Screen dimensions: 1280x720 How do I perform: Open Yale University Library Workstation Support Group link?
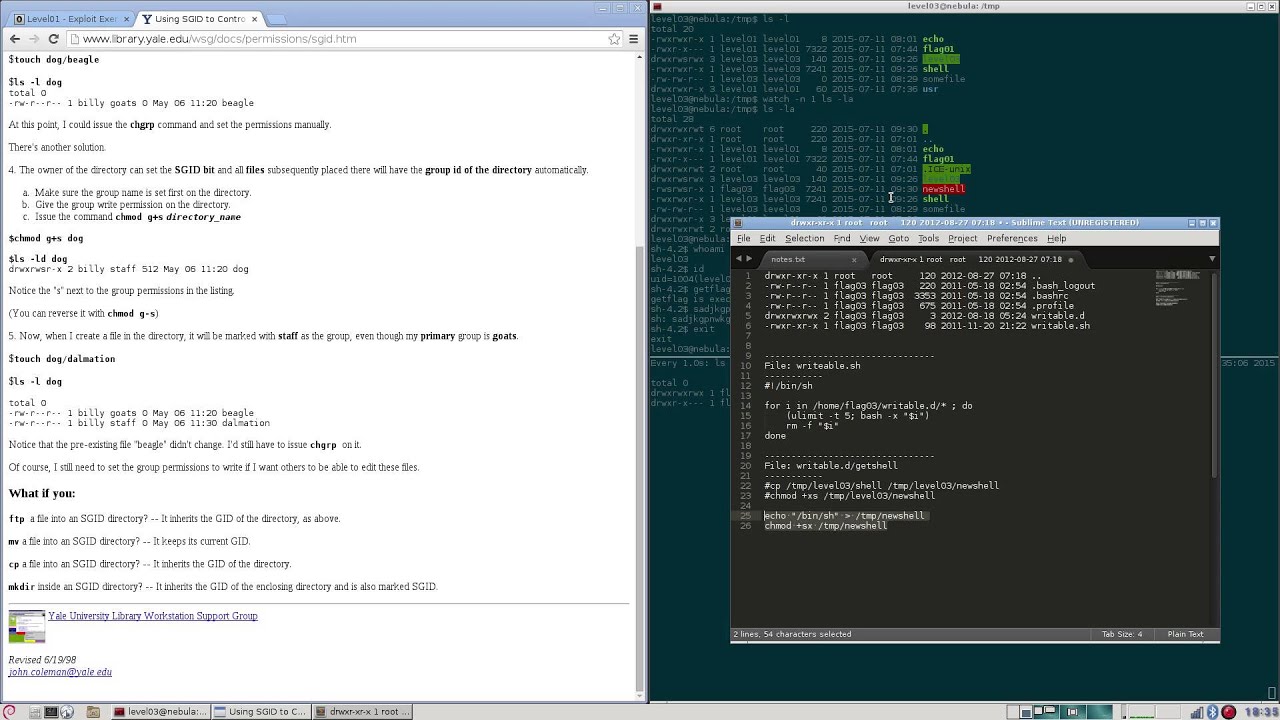[152, 616]
